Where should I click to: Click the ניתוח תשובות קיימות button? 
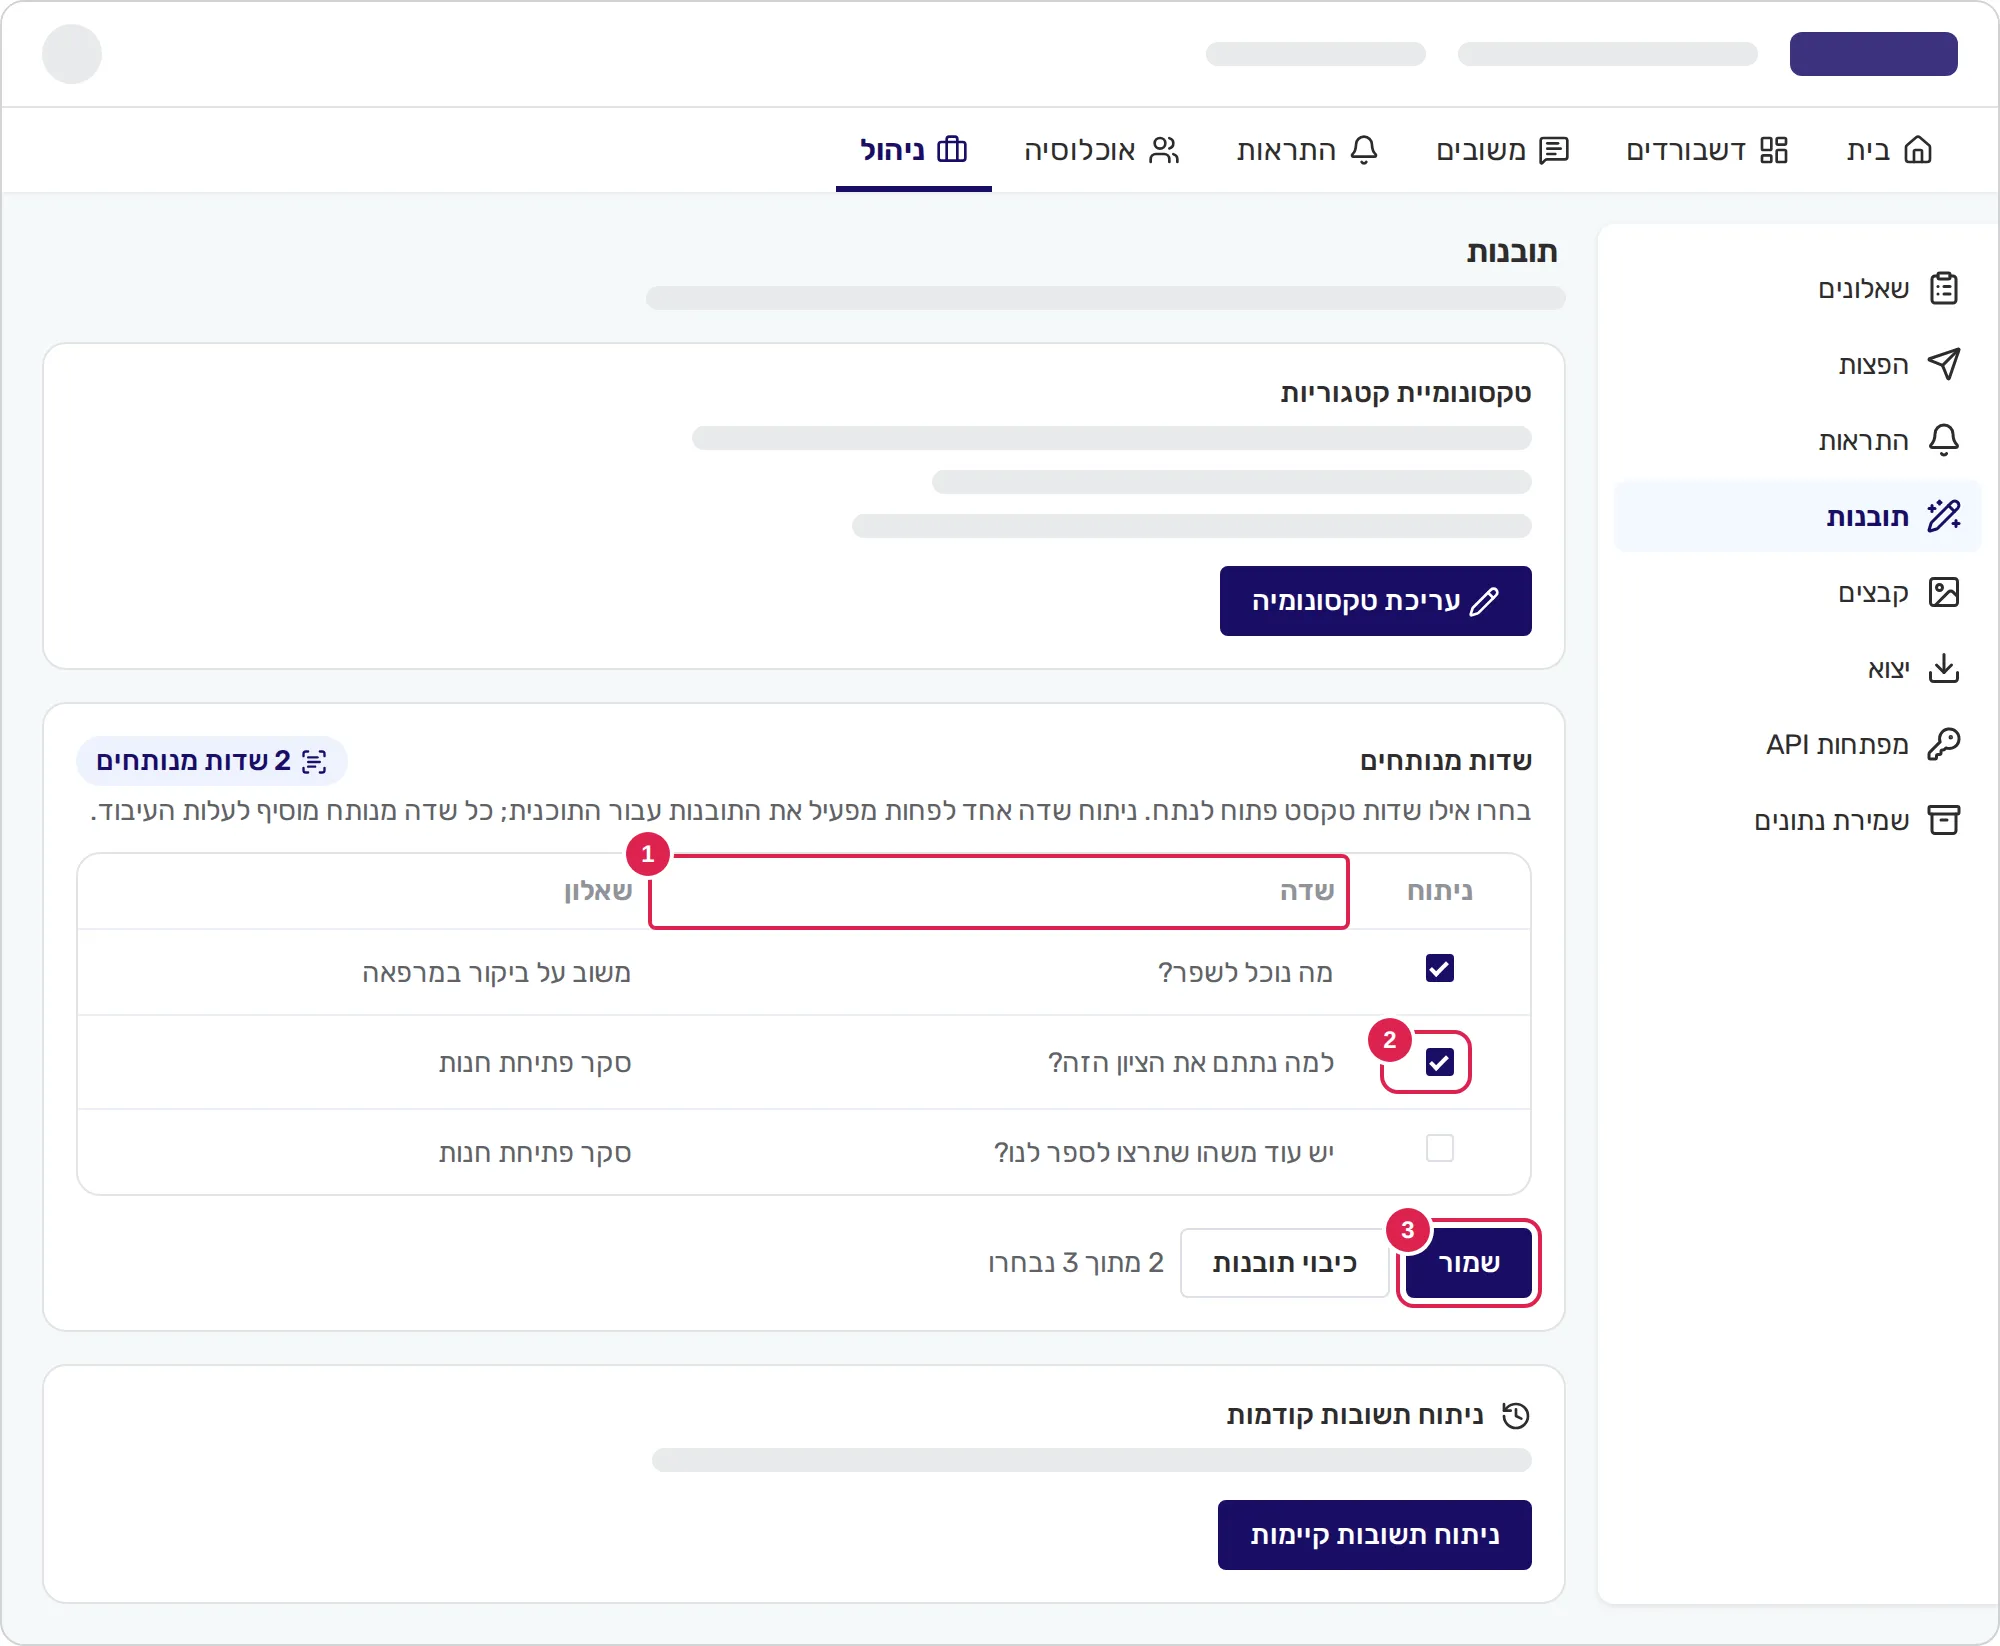(1375, 1535)
